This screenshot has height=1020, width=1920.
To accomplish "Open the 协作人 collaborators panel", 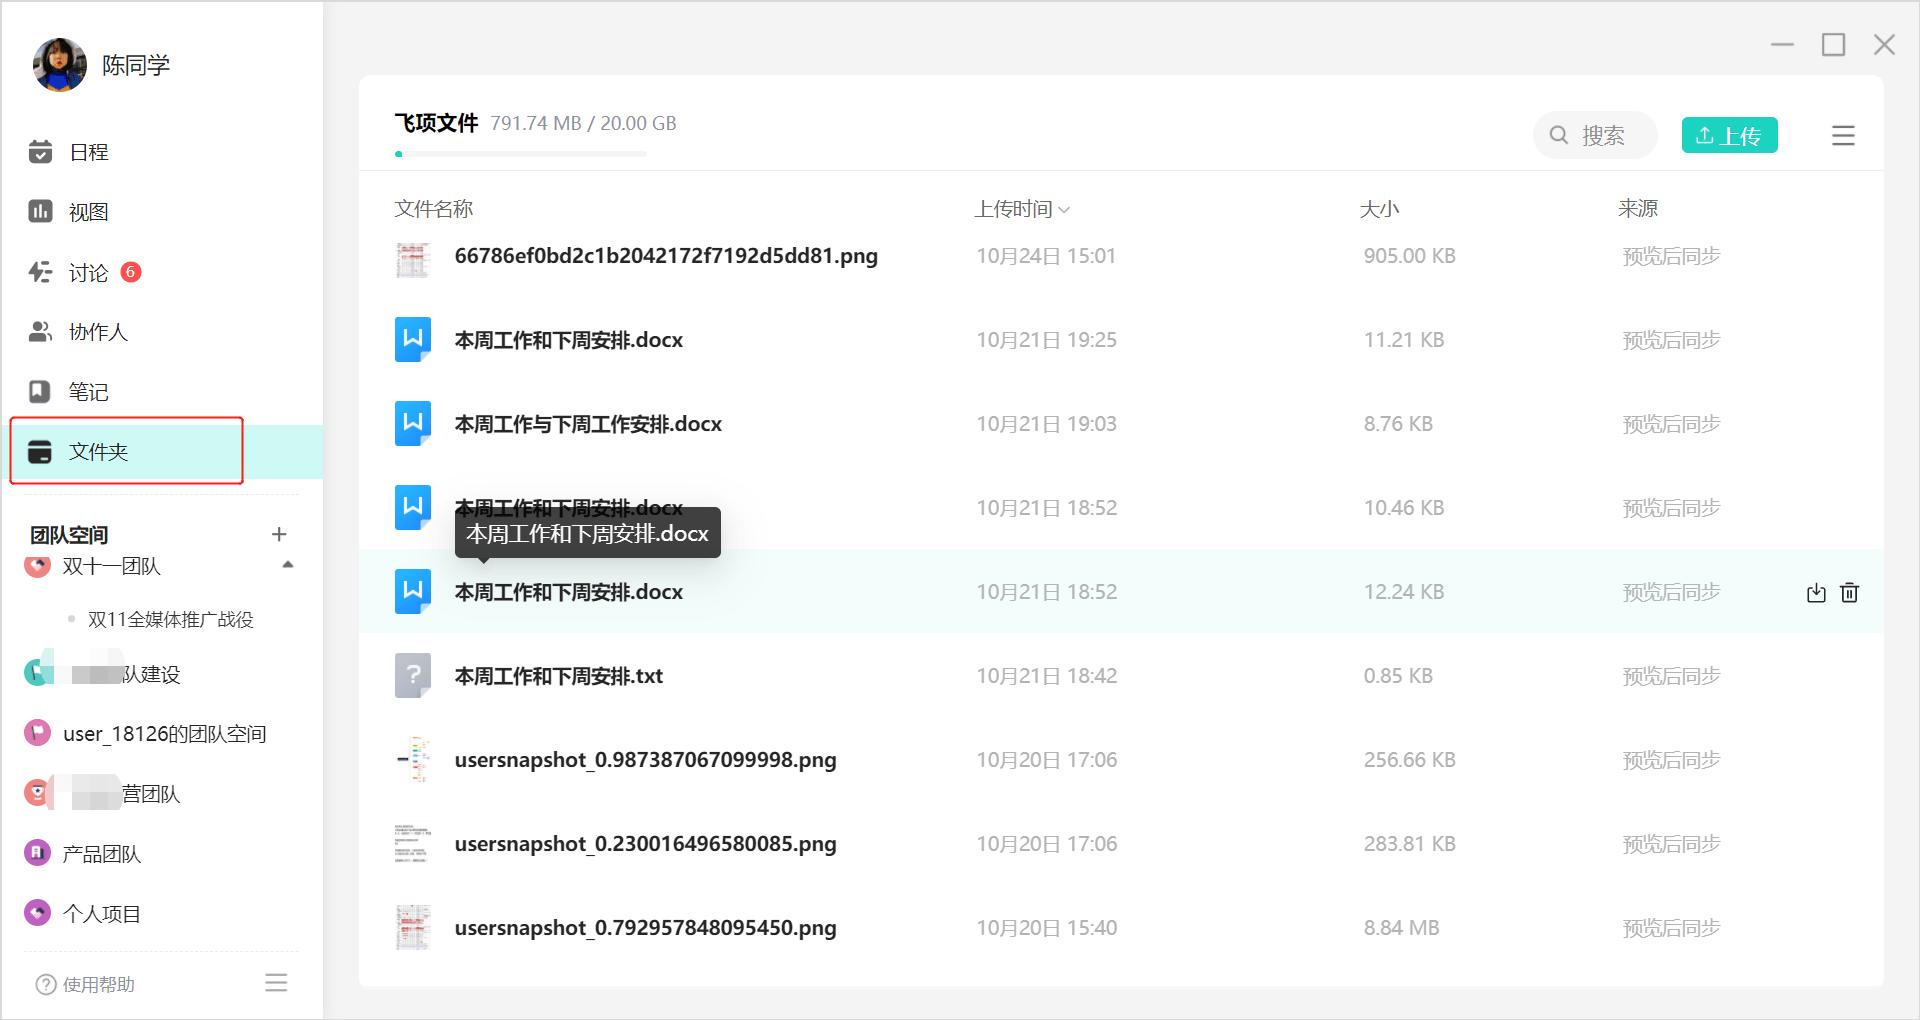I will pyautogui.click(x=97, y=331).
